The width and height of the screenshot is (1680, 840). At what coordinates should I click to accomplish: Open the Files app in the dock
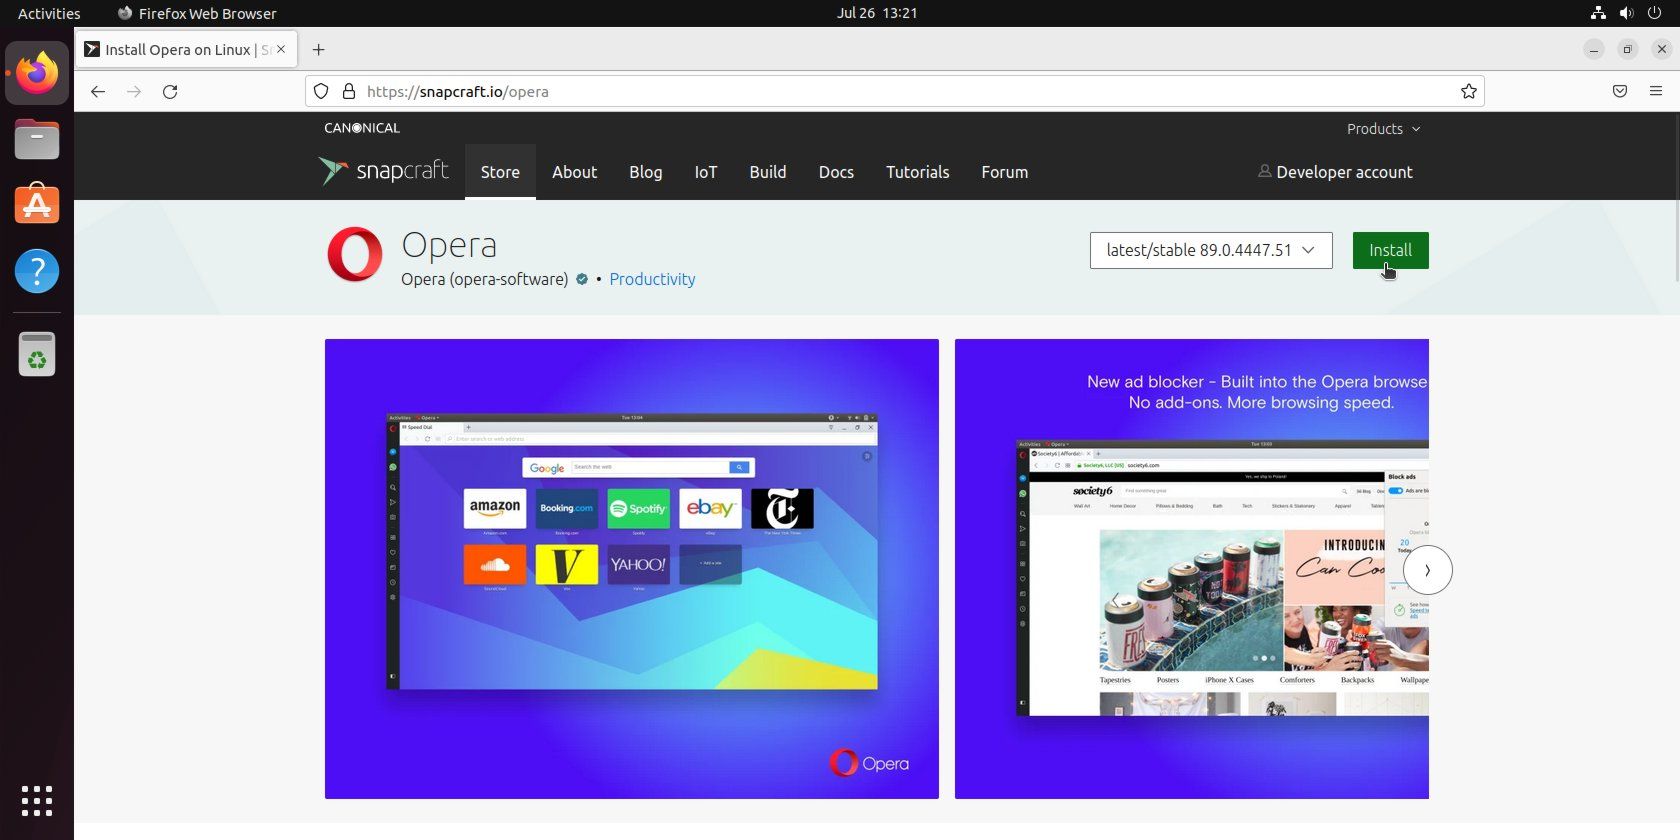pos(37,139)
